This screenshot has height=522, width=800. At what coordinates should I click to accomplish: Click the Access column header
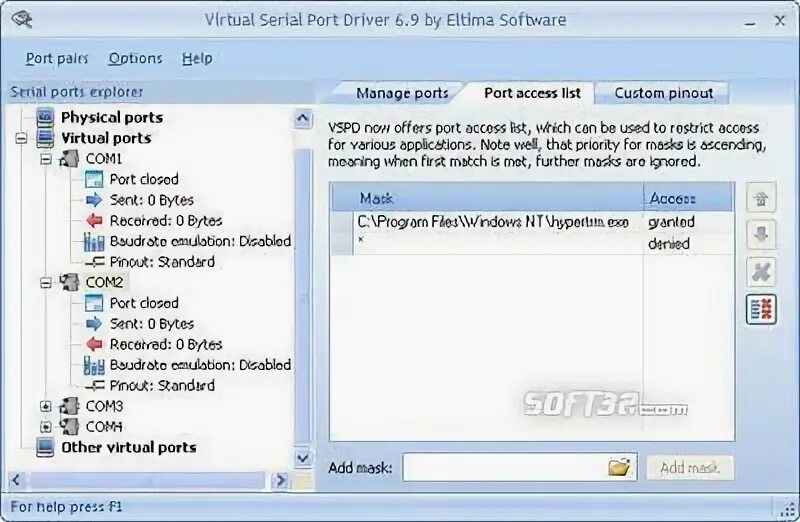pos(689,198)
